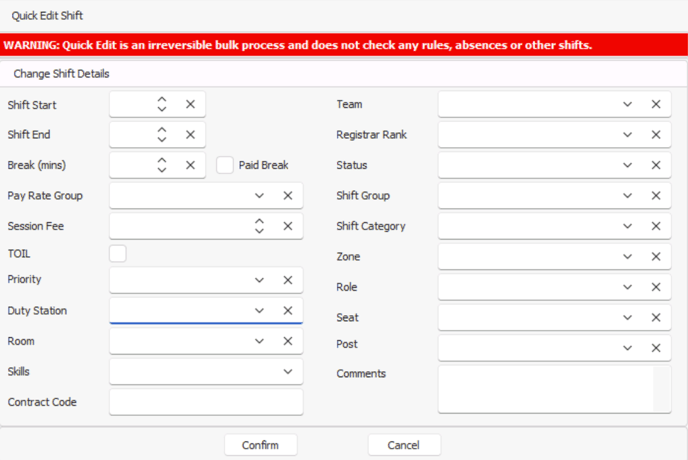Decrease Break minutes with down arrow
The height and width of the screenshot is (460, 688).
click(162, 170)
